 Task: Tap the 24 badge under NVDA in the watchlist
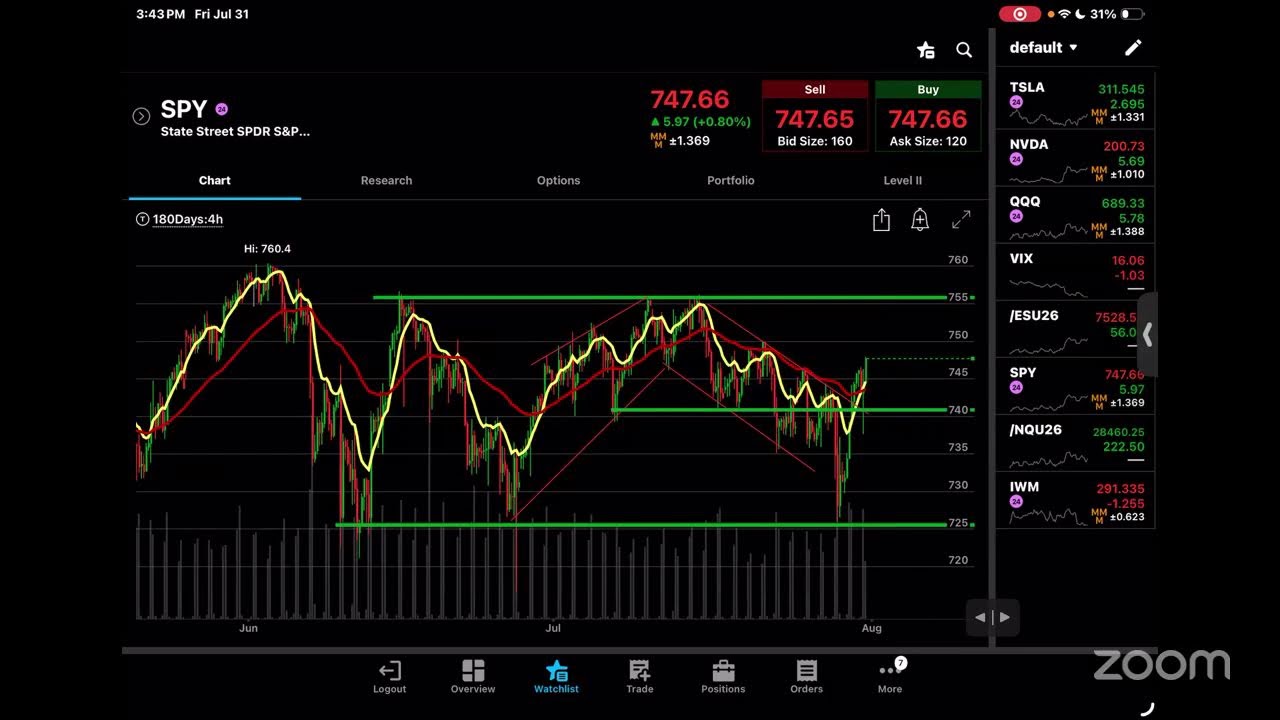(x=1016, y=160)
